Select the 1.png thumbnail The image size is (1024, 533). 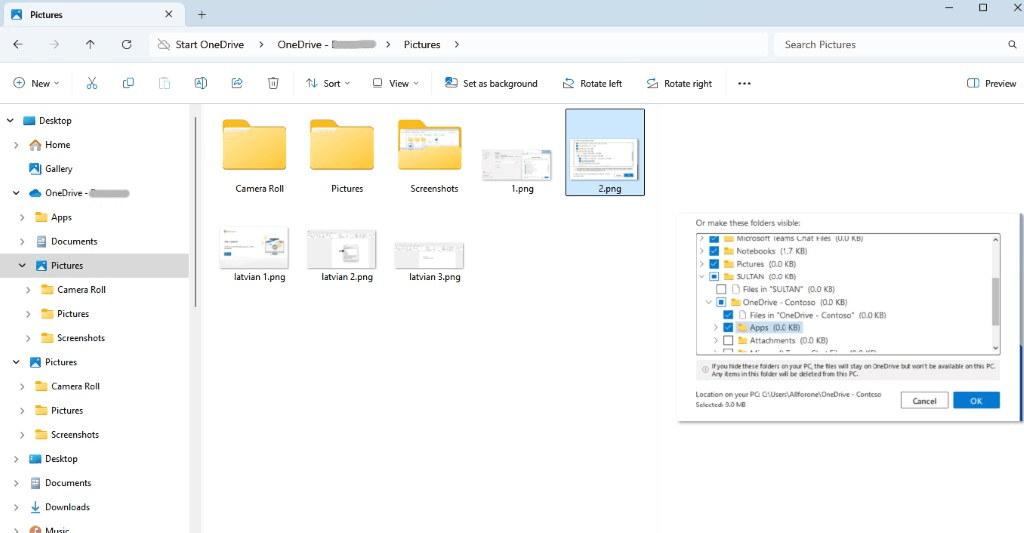[x=517, y=165]
